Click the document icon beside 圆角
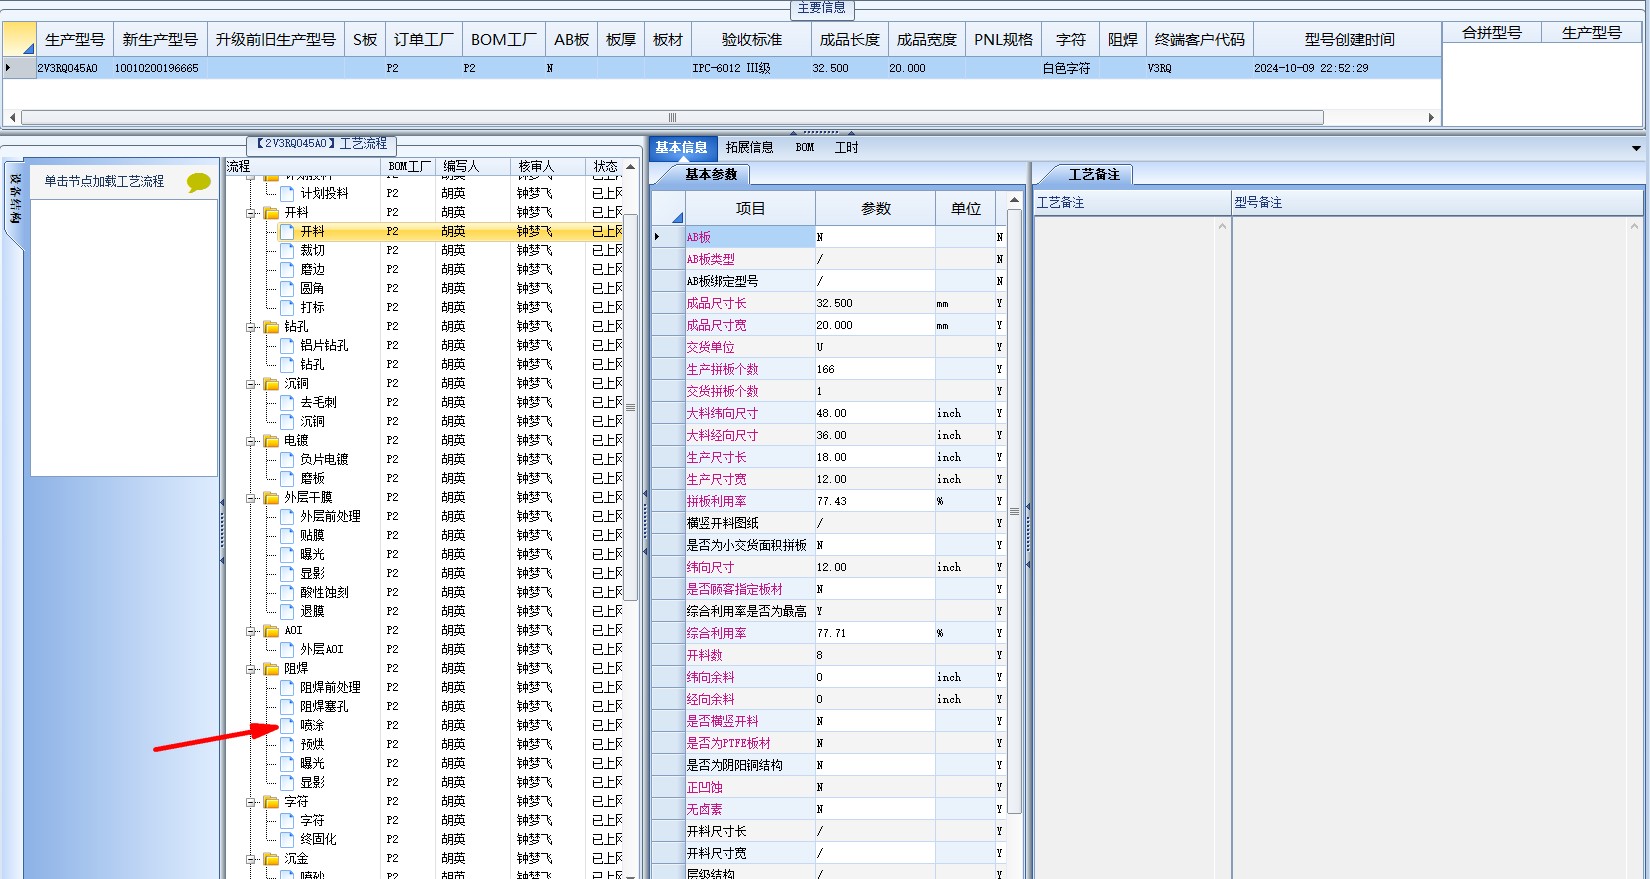Viewport: 1650px width, 879px height. coord(288,289)
